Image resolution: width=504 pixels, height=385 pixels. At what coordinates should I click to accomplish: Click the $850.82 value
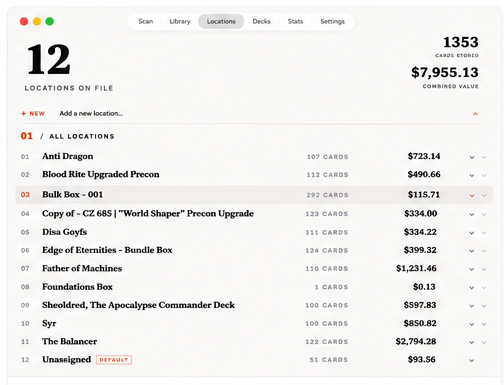point(420,323)
